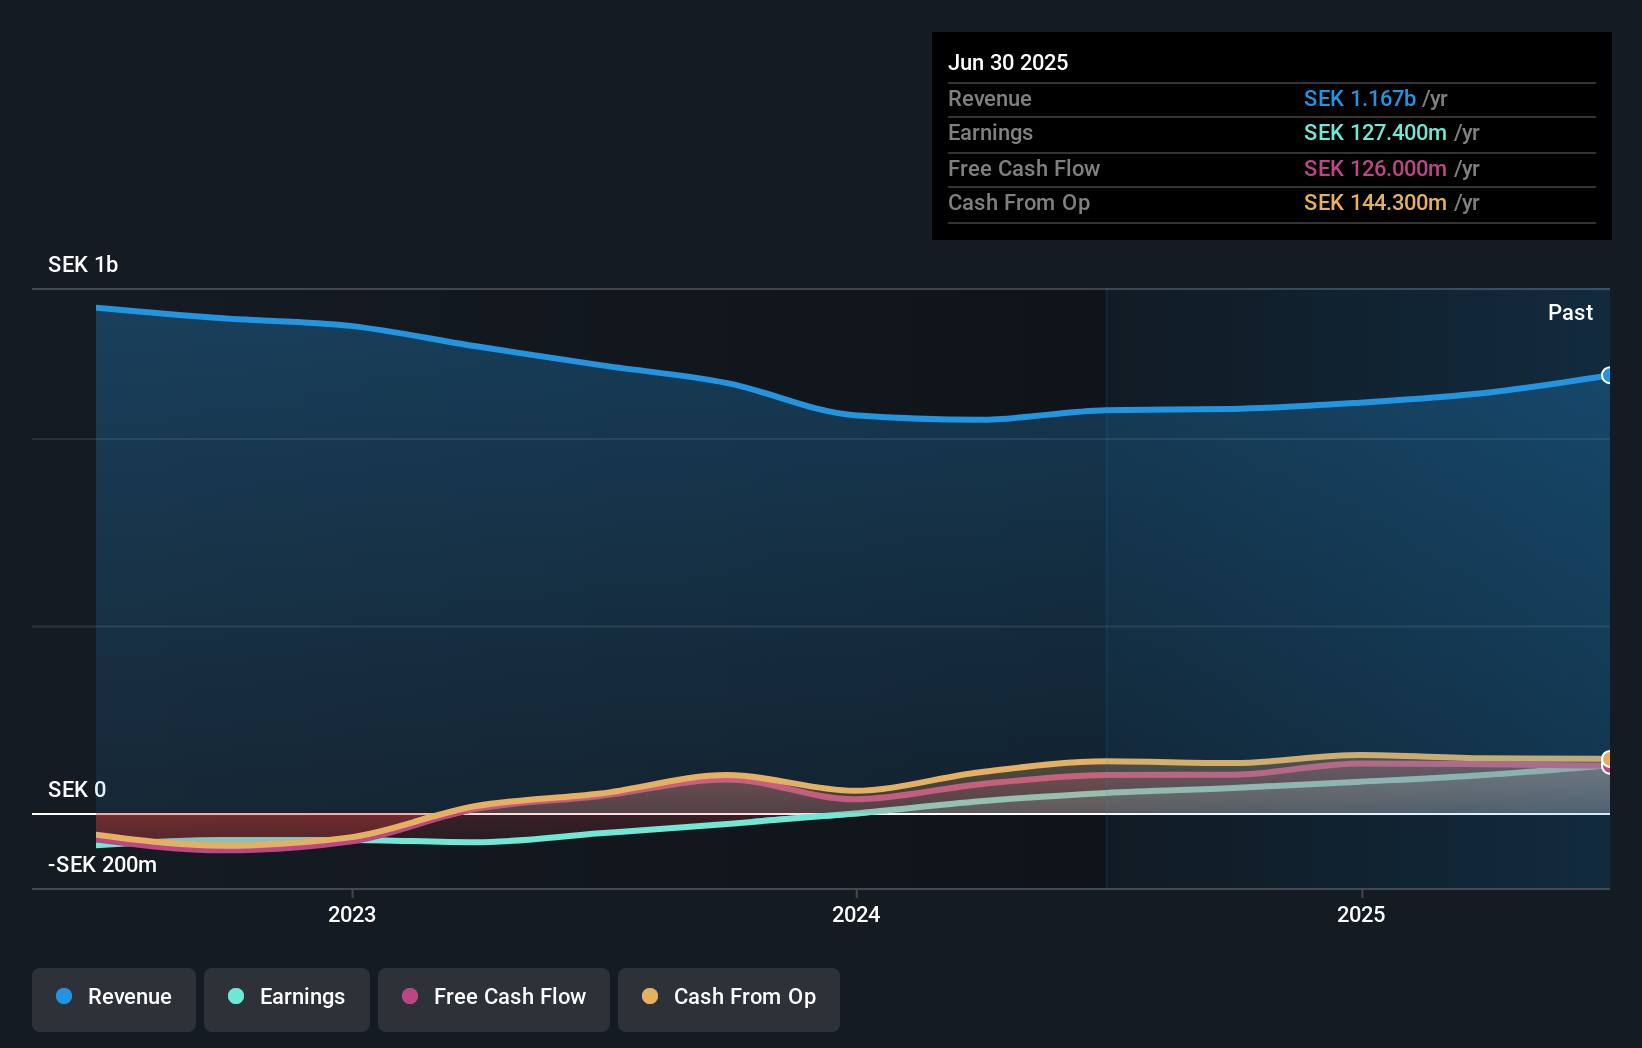1642x1048 pixels.
Task: Click the SEK 144.300m cash from op value
Action: tap(1375, 202)
